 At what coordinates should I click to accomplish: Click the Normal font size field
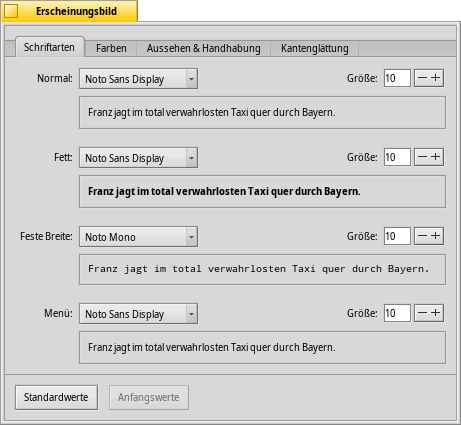coord(397,78)
